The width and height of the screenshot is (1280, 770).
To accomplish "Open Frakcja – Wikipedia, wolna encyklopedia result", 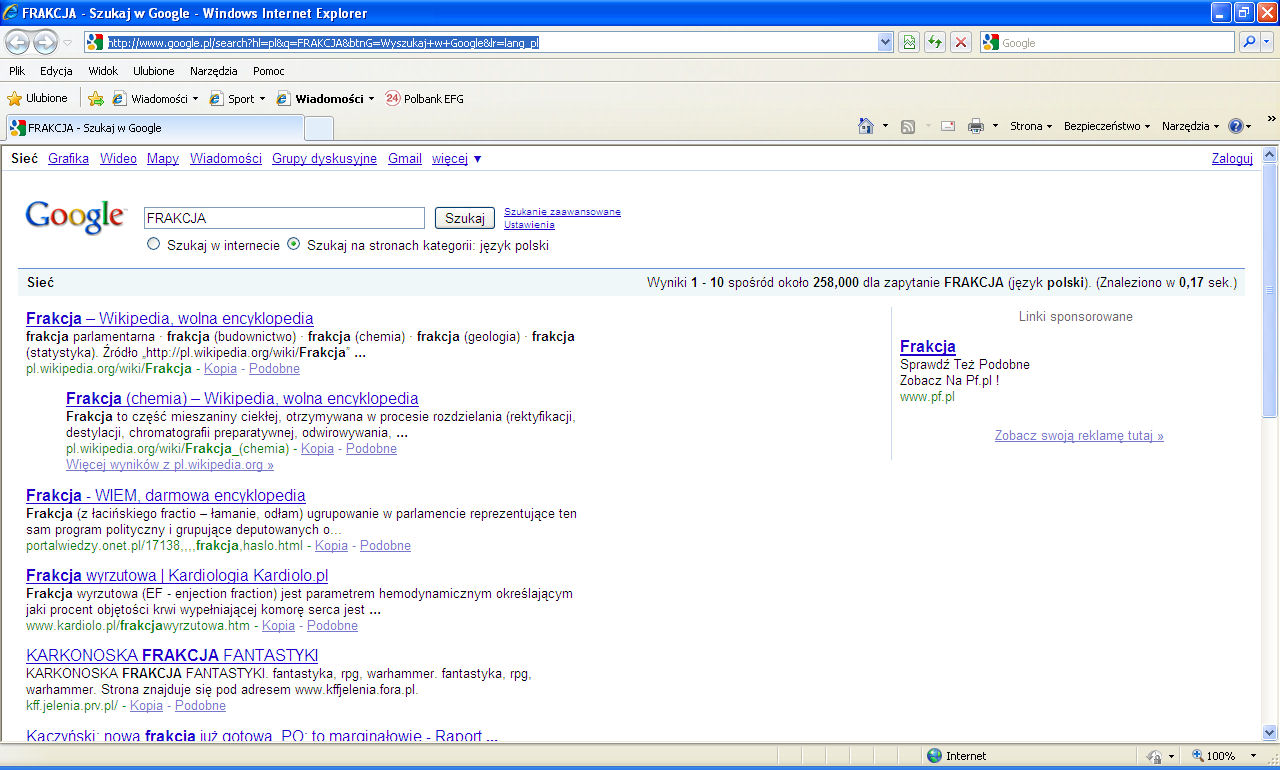I will (170, 318).
